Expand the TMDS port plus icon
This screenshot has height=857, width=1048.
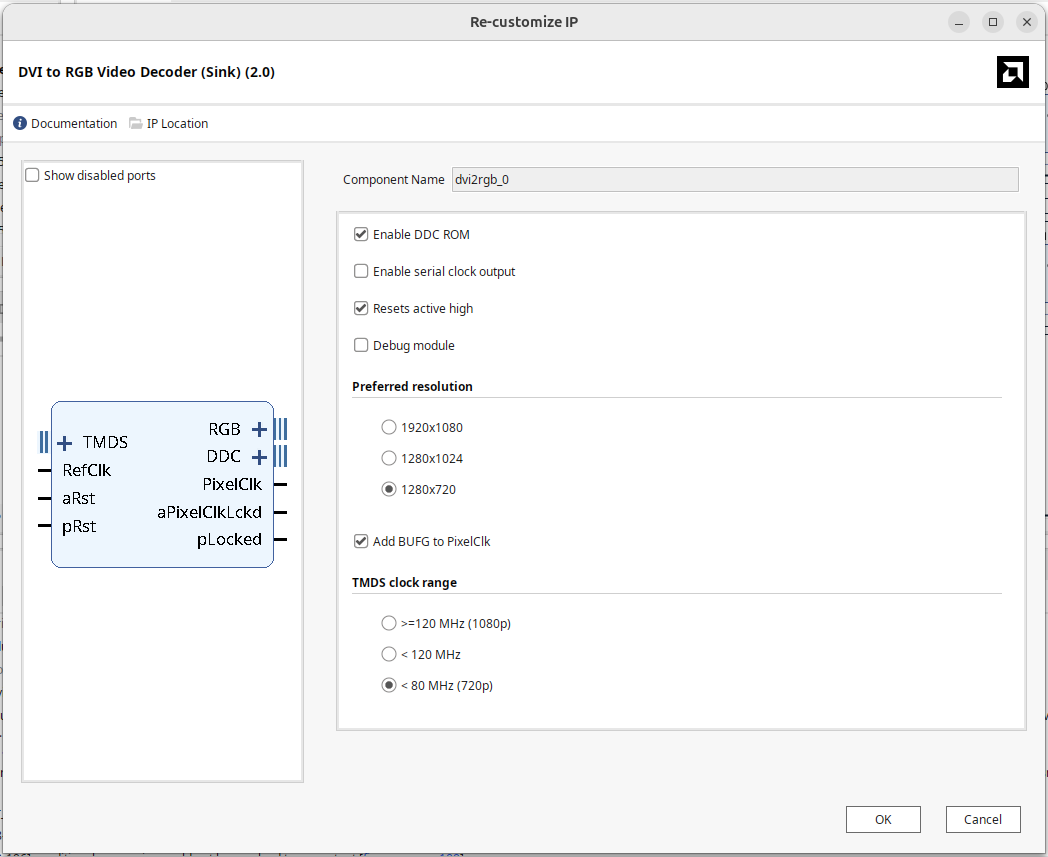click(x=65, y=443)
